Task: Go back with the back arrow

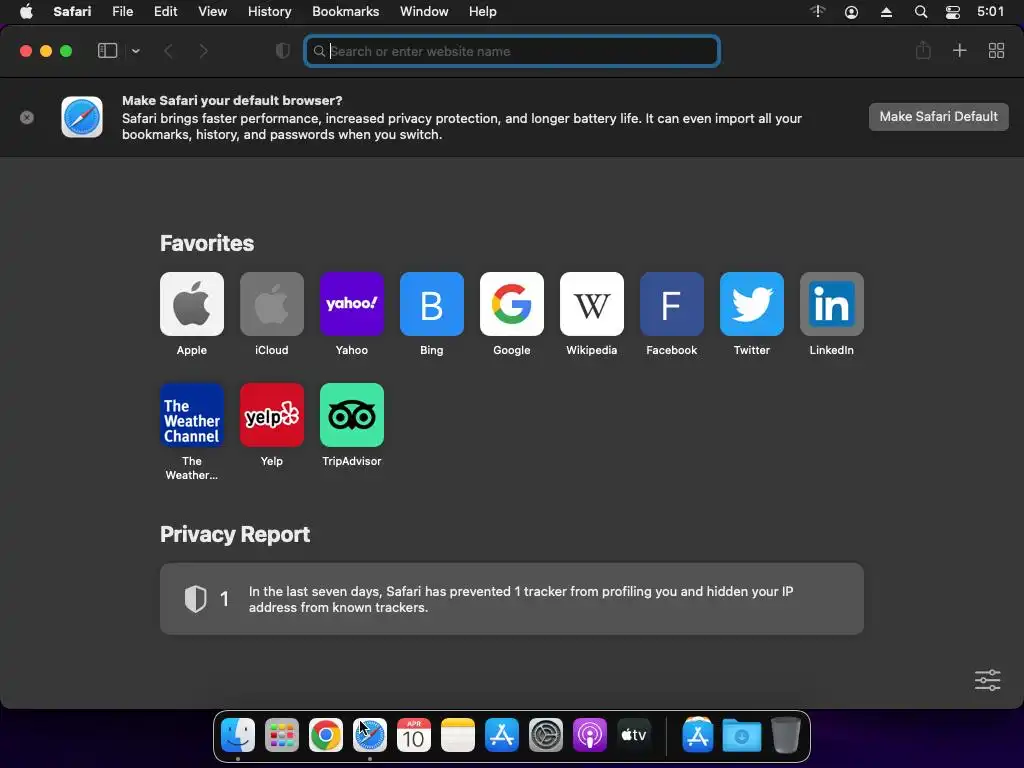Action: 168,51
